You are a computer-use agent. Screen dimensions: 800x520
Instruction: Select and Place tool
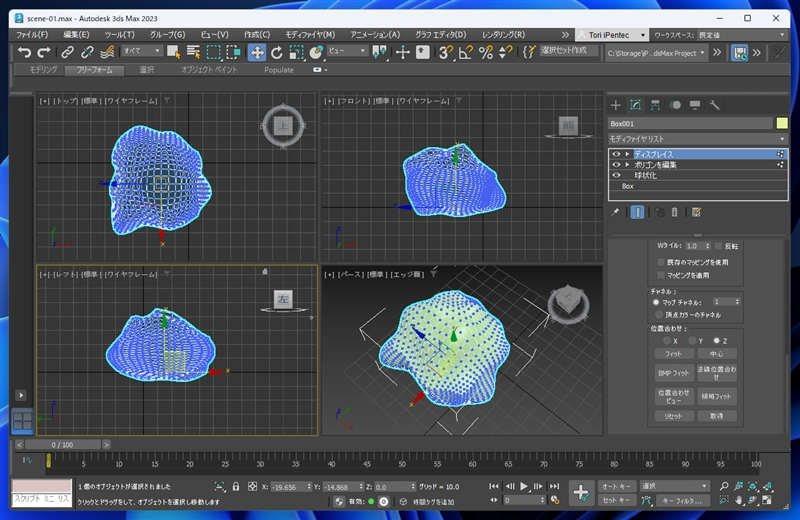click(x=316, y=52)
